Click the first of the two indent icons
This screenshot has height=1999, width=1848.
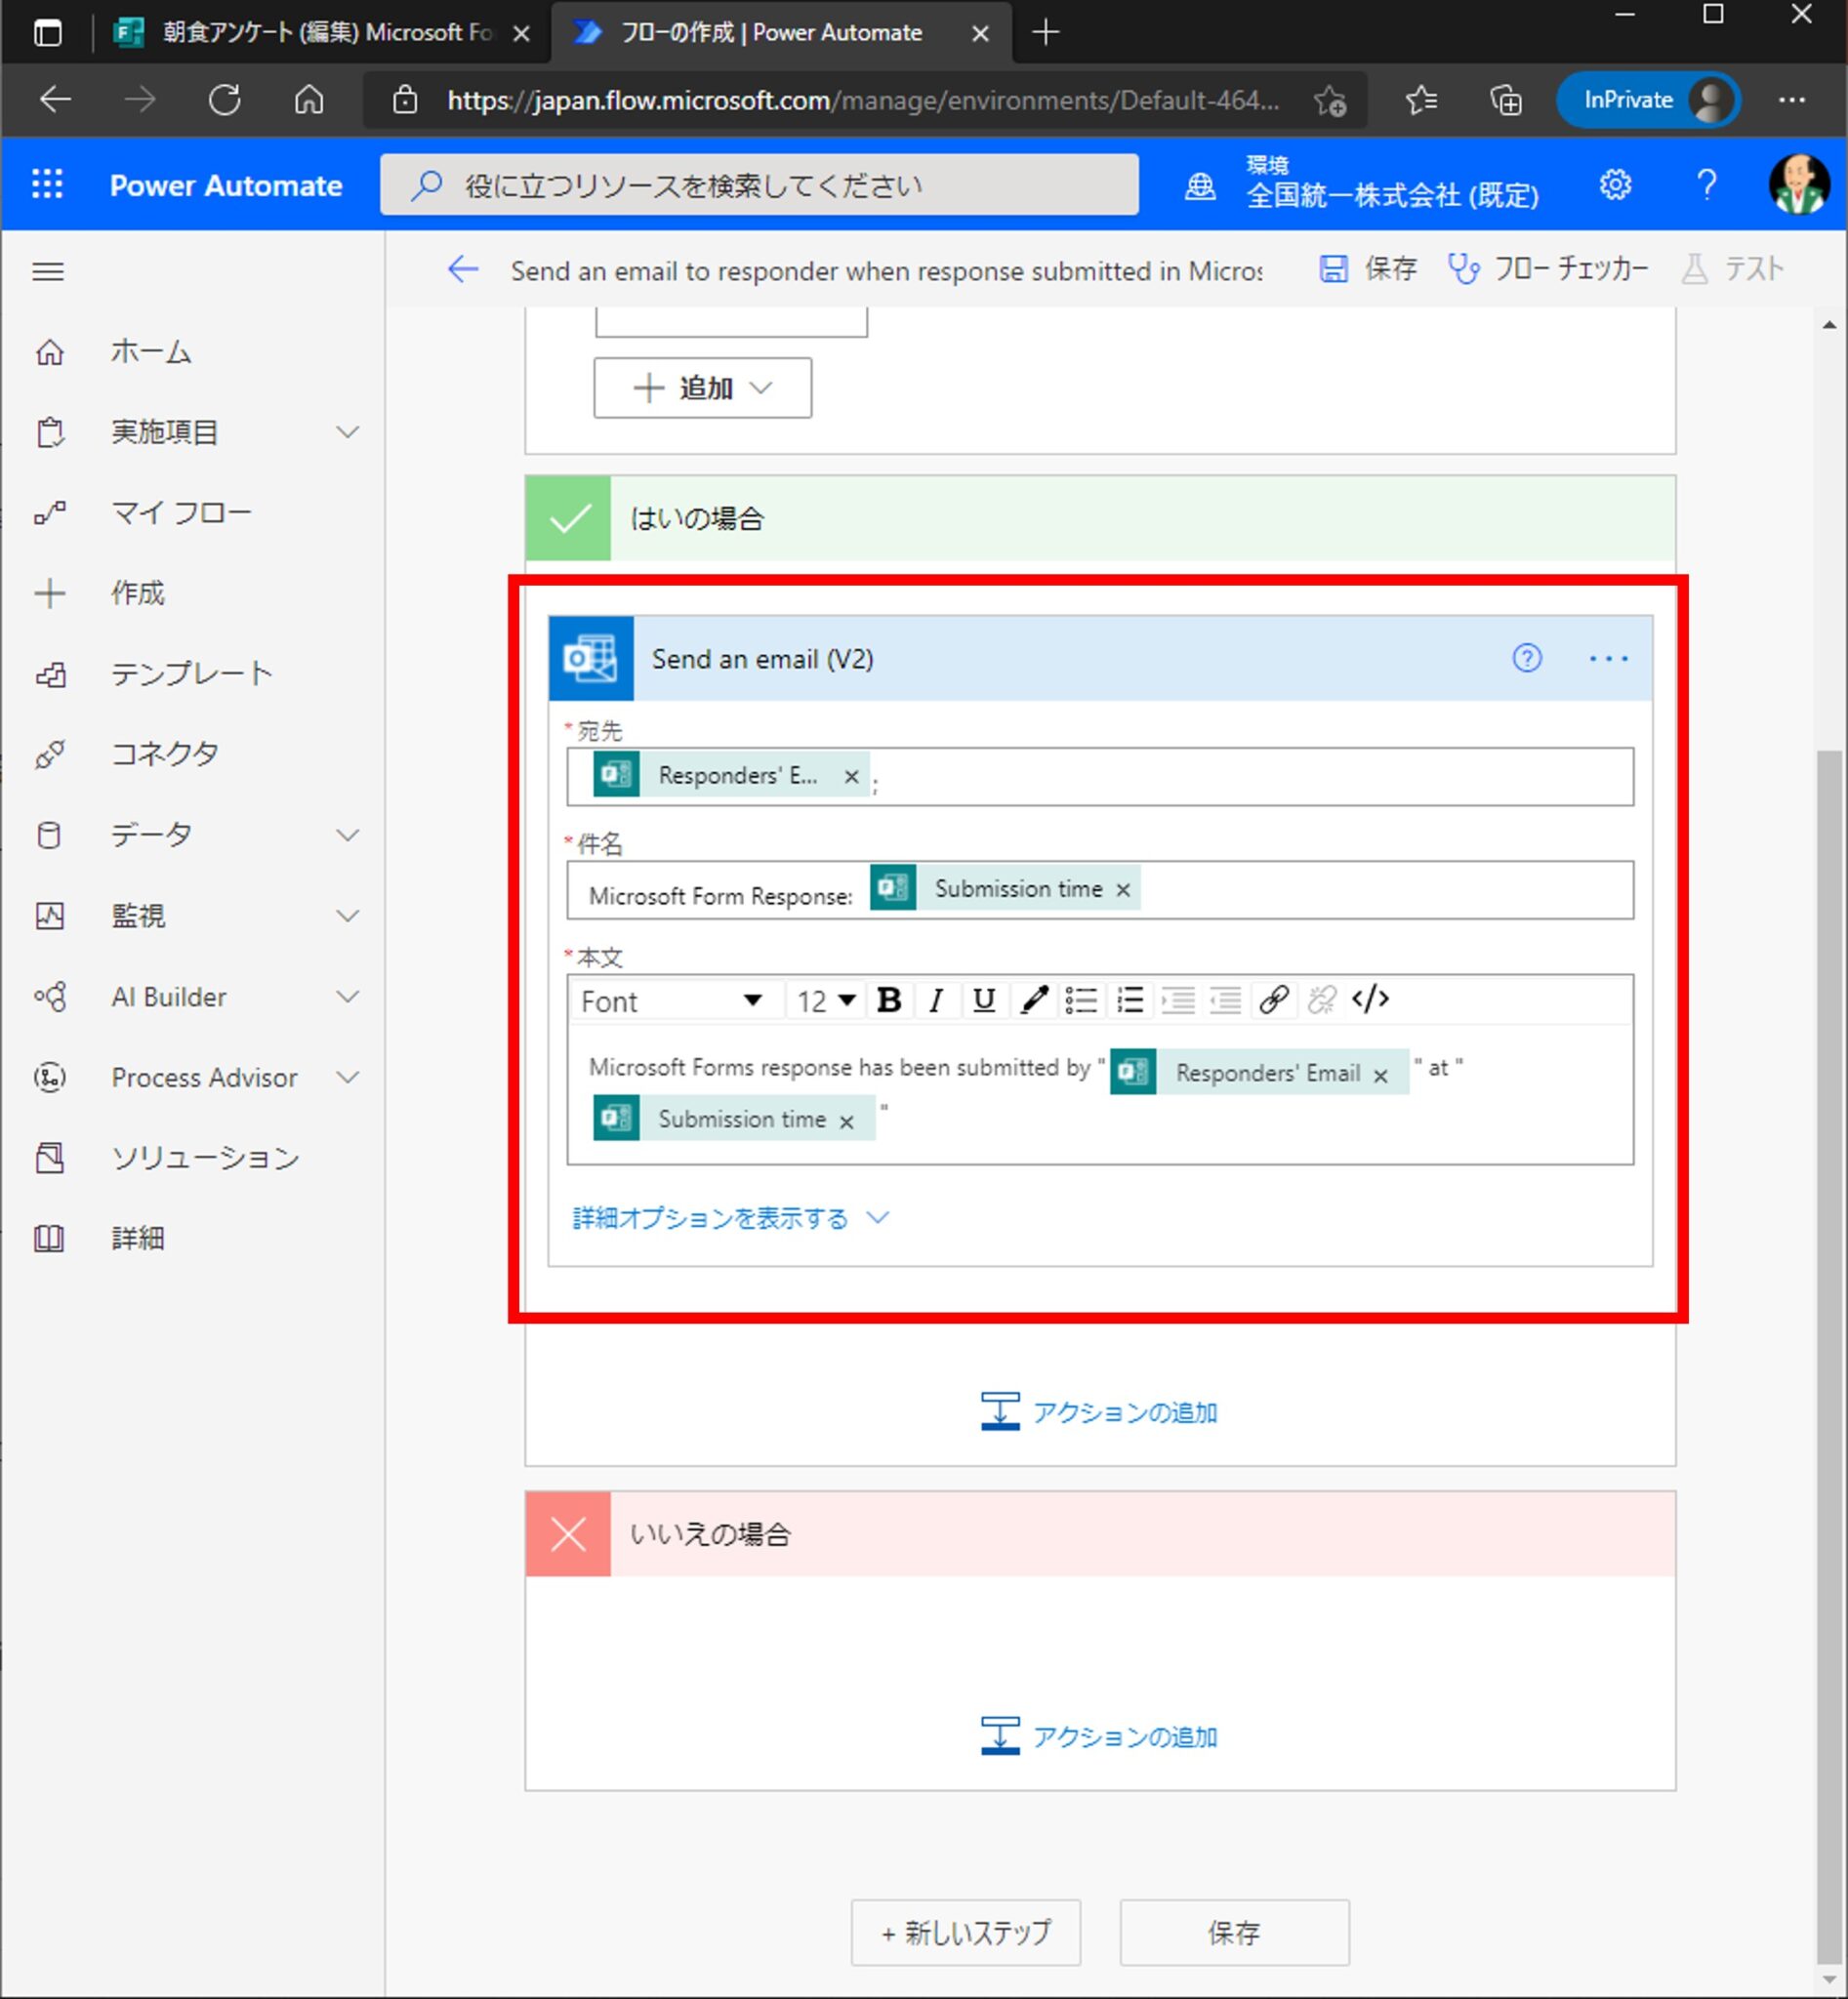pos(1178,1000)
